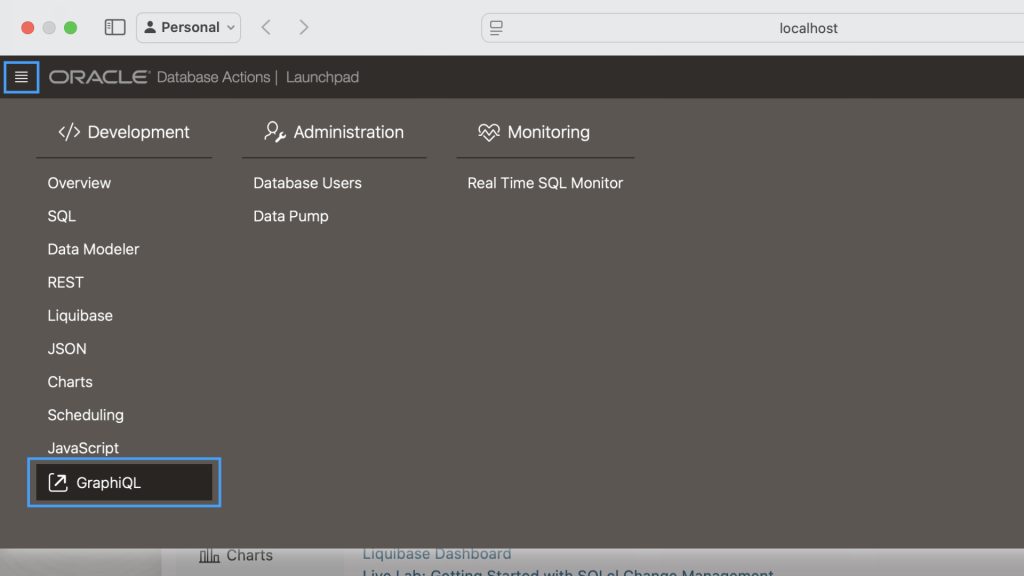
Task: Click the Launchpad header label
Action: [x=323, y=77]
